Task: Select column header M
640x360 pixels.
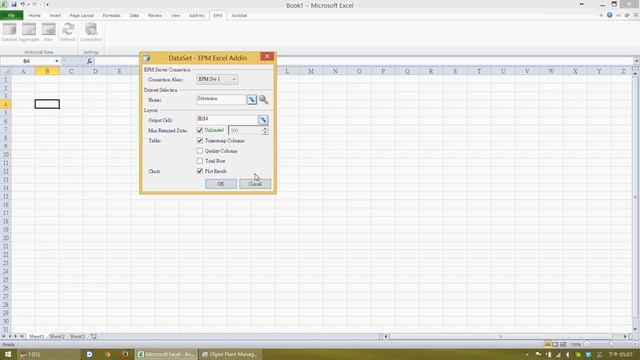Action: point(311,71)
